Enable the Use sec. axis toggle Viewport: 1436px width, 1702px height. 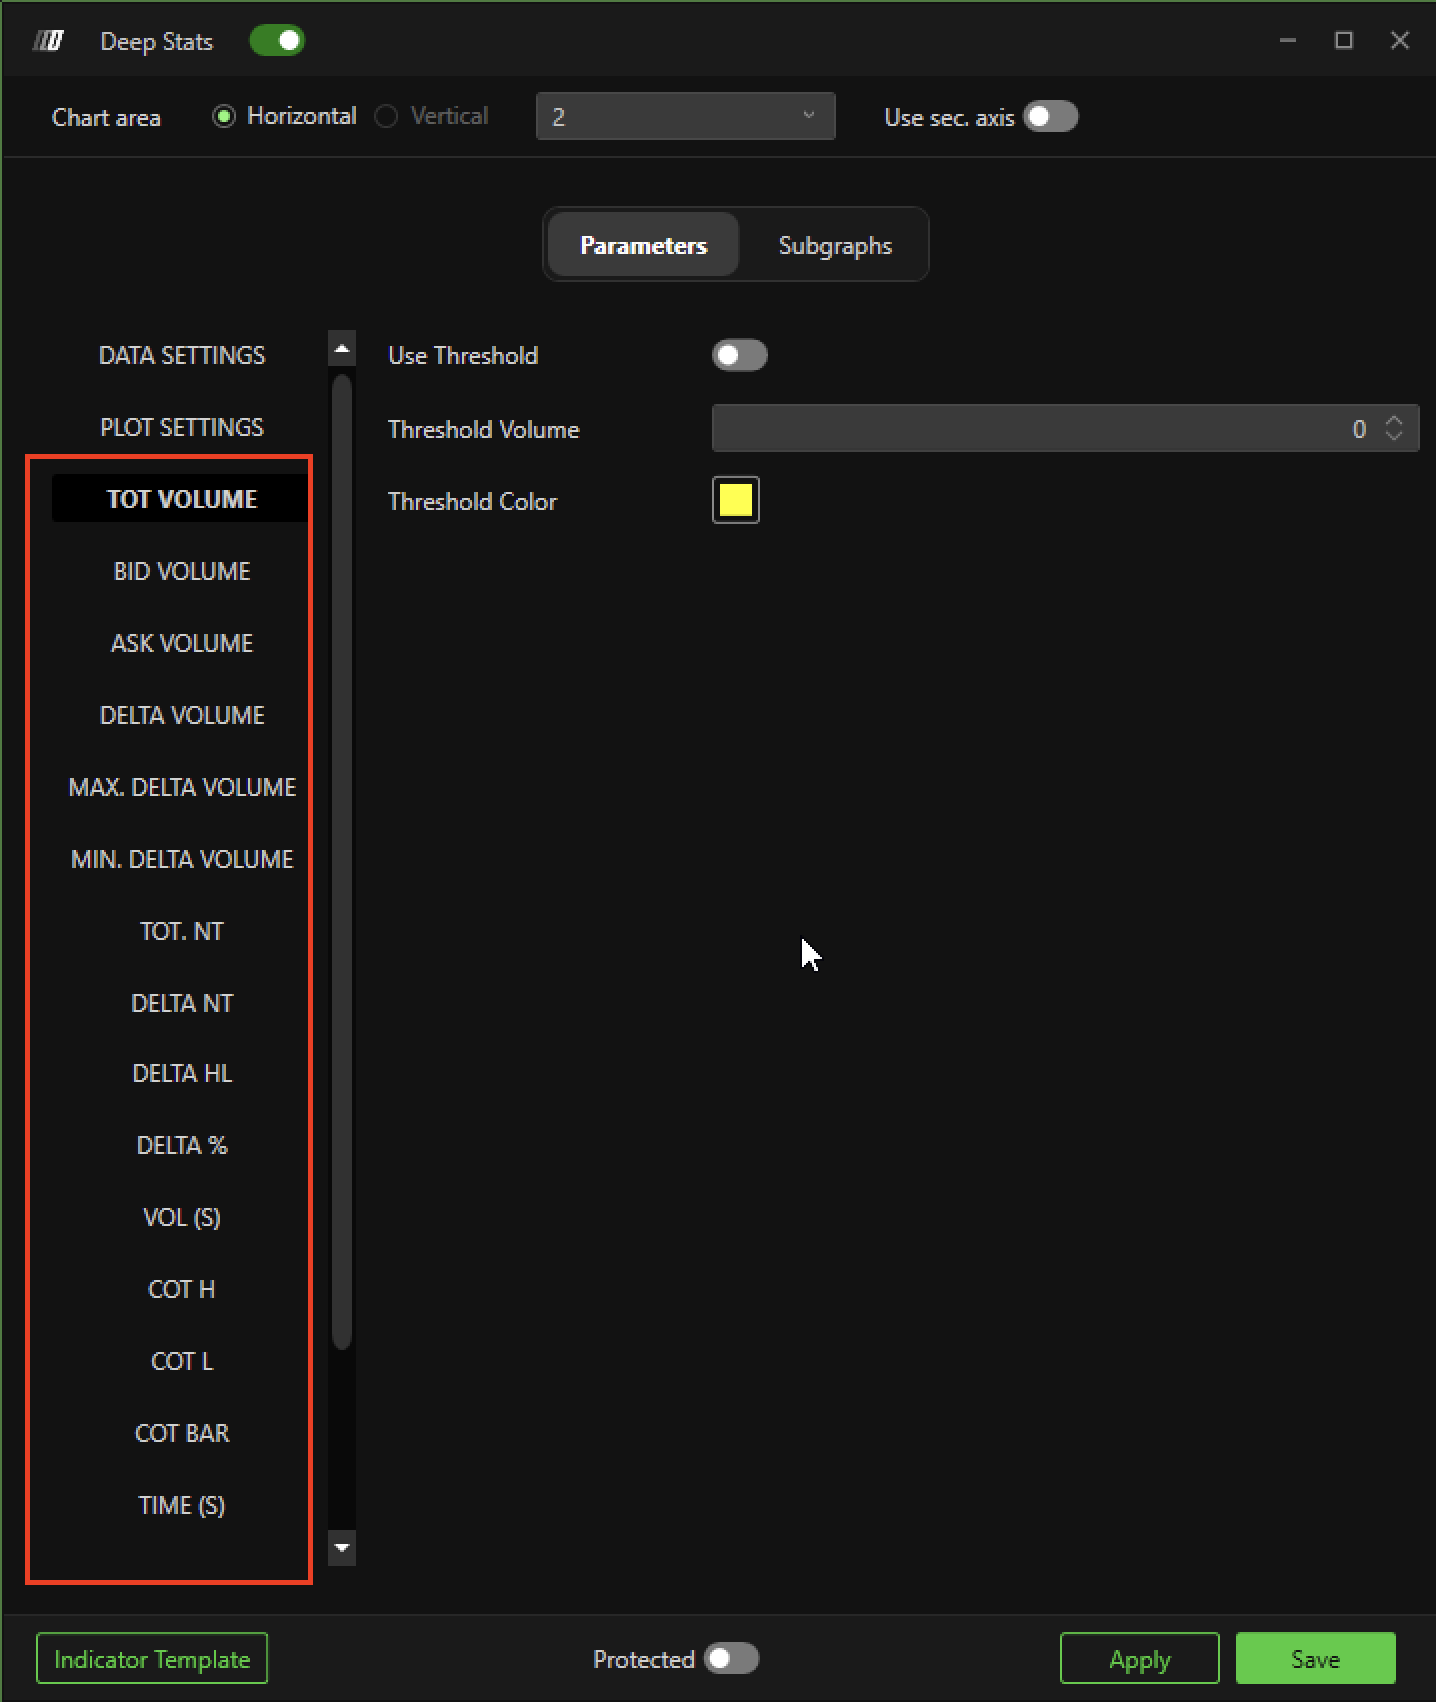(x=1050, y=117)
